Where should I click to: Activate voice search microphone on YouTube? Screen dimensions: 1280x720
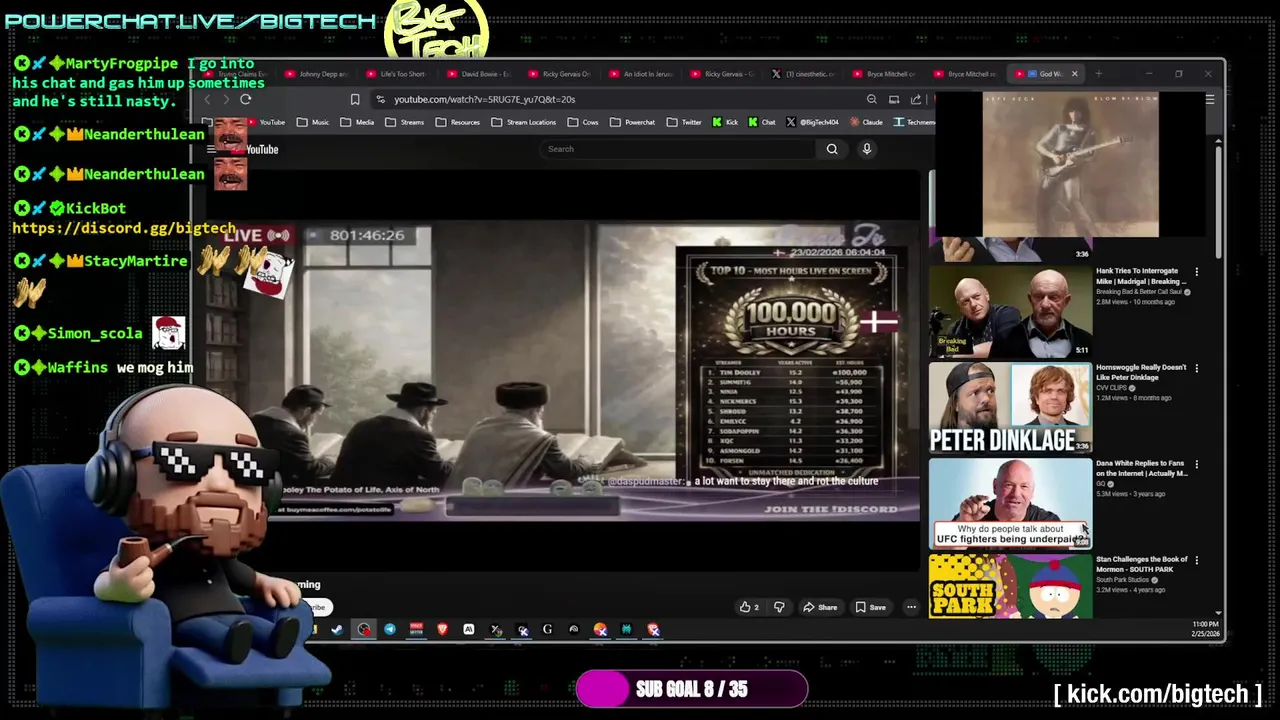(867, 149)
